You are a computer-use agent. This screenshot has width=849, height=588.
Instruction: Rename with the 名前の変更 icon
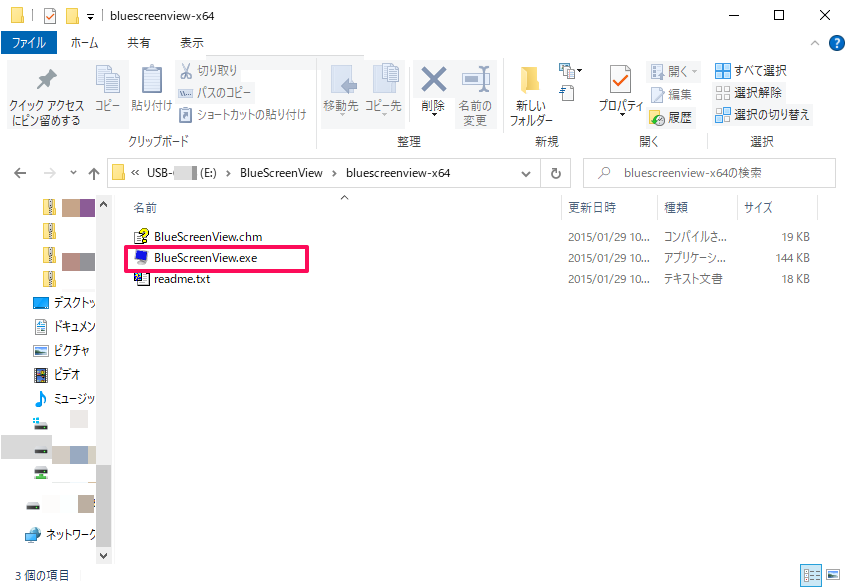coord(475,96)
